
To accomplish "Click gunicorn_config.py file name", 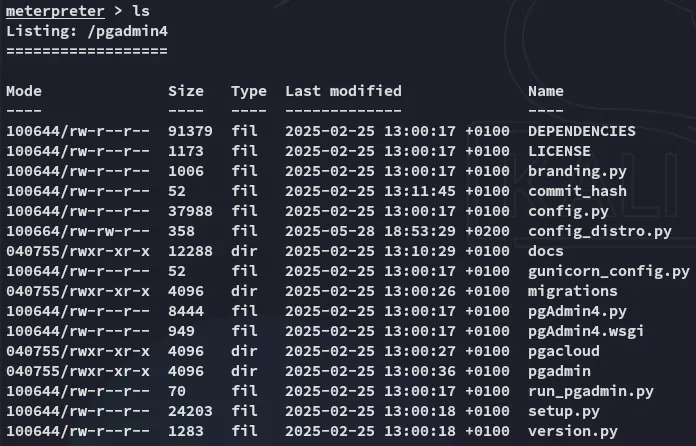I will (608, 271).
